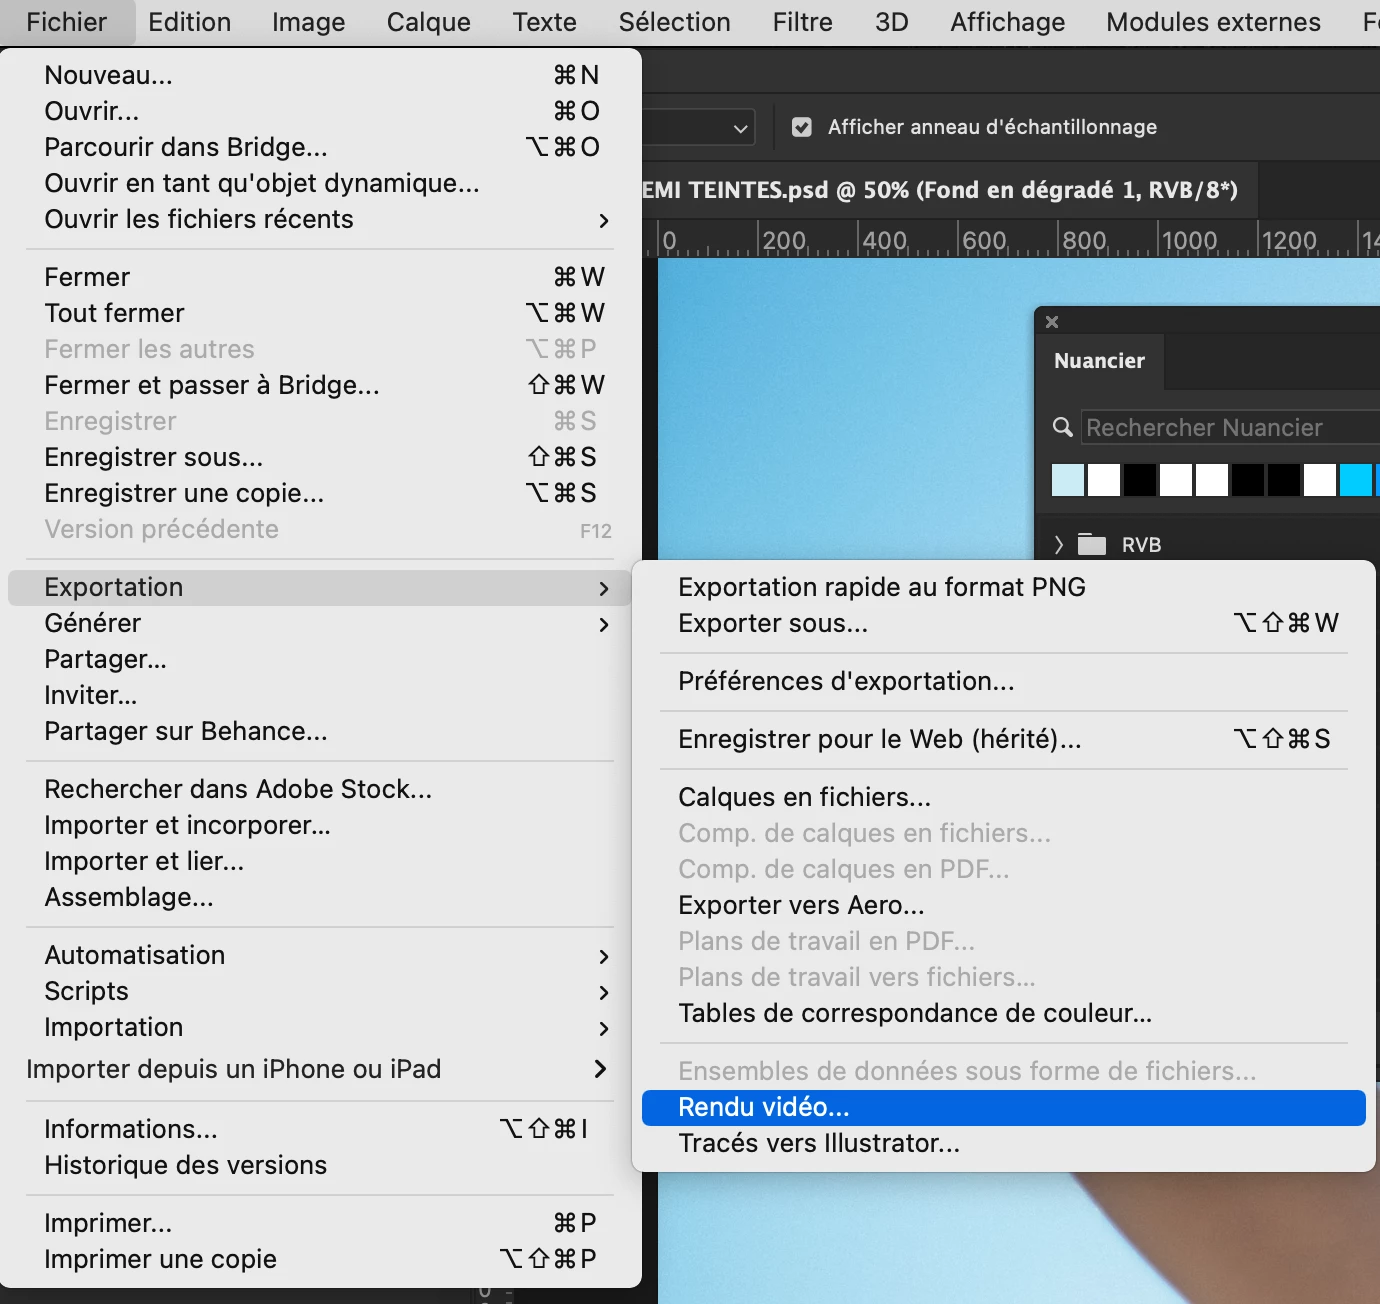1380x1304 pixels.
Task: Open the Modules externes menu
Action: tap(1214, 22)
